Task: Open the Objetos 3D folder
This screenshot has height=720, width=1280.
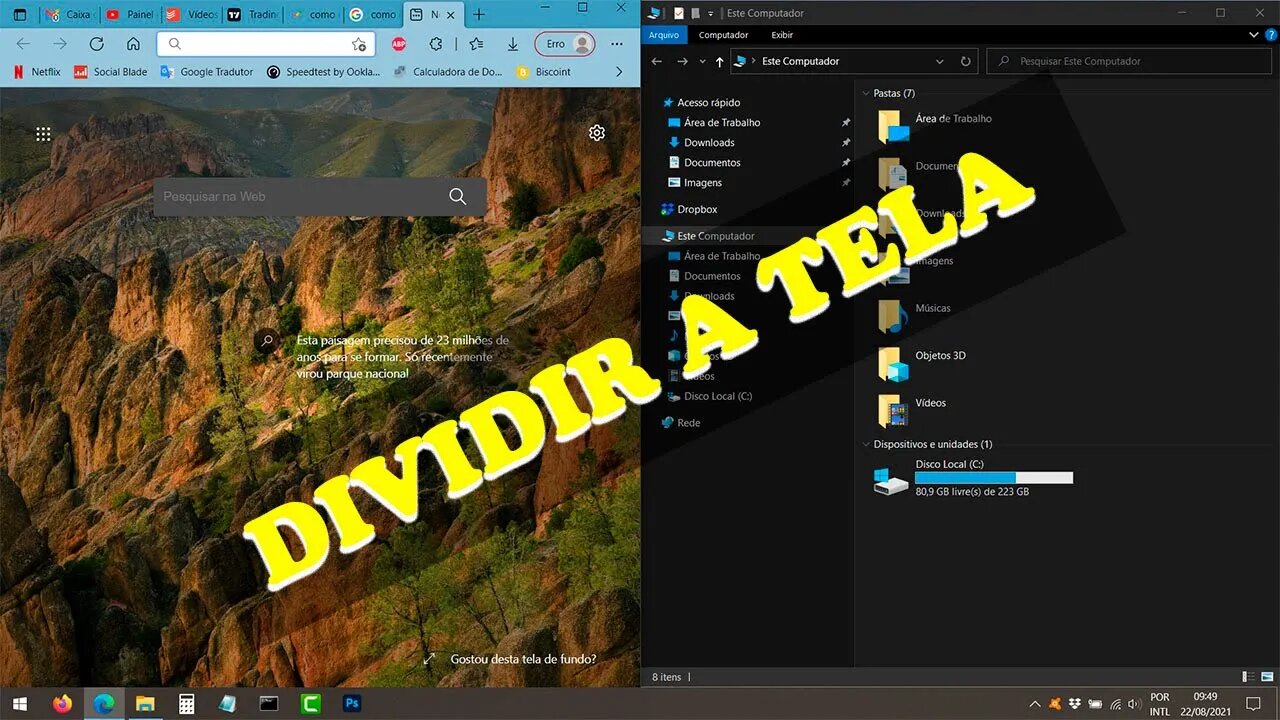Action: (922, 362)
